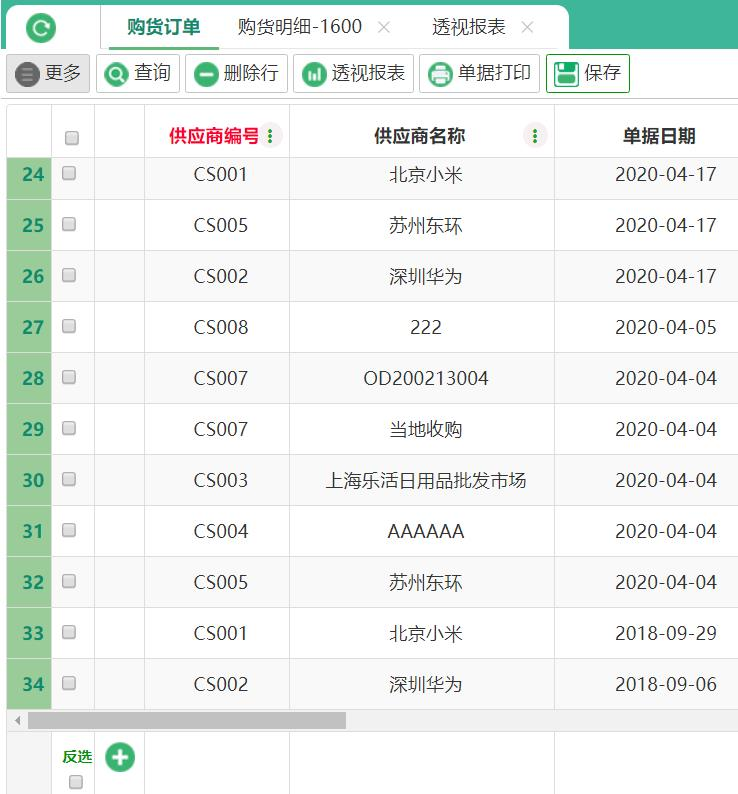Switch to the 购货明细-1600 tab
The image size is (738, 794).
pyautogui.click(x=300, y=28)
